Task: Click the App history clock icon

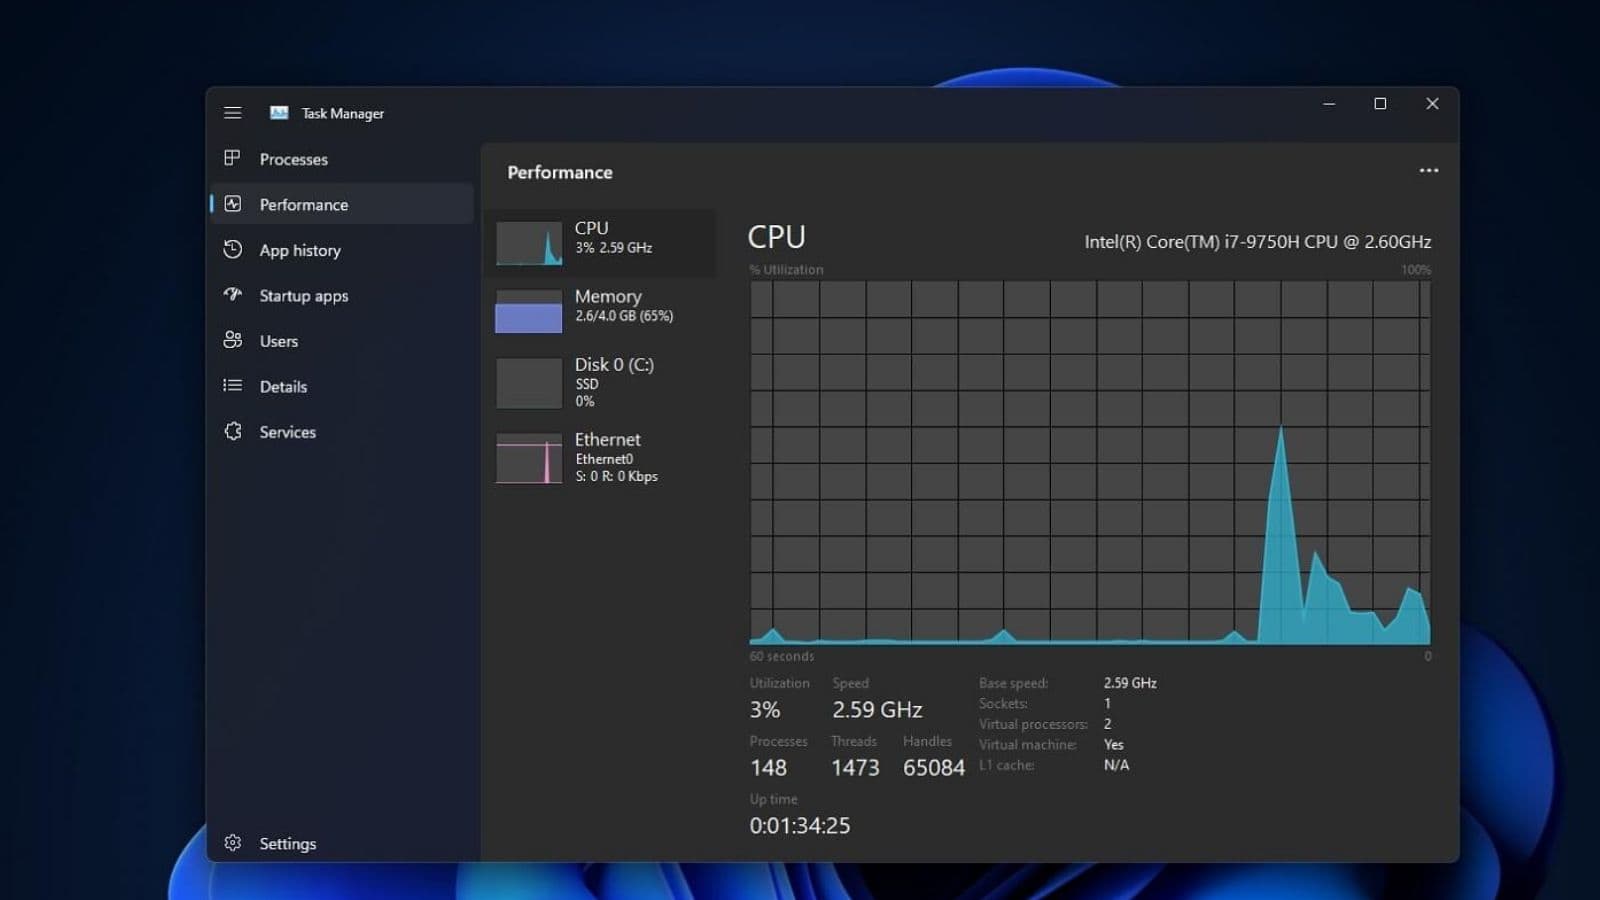Action: click(233, 250)
